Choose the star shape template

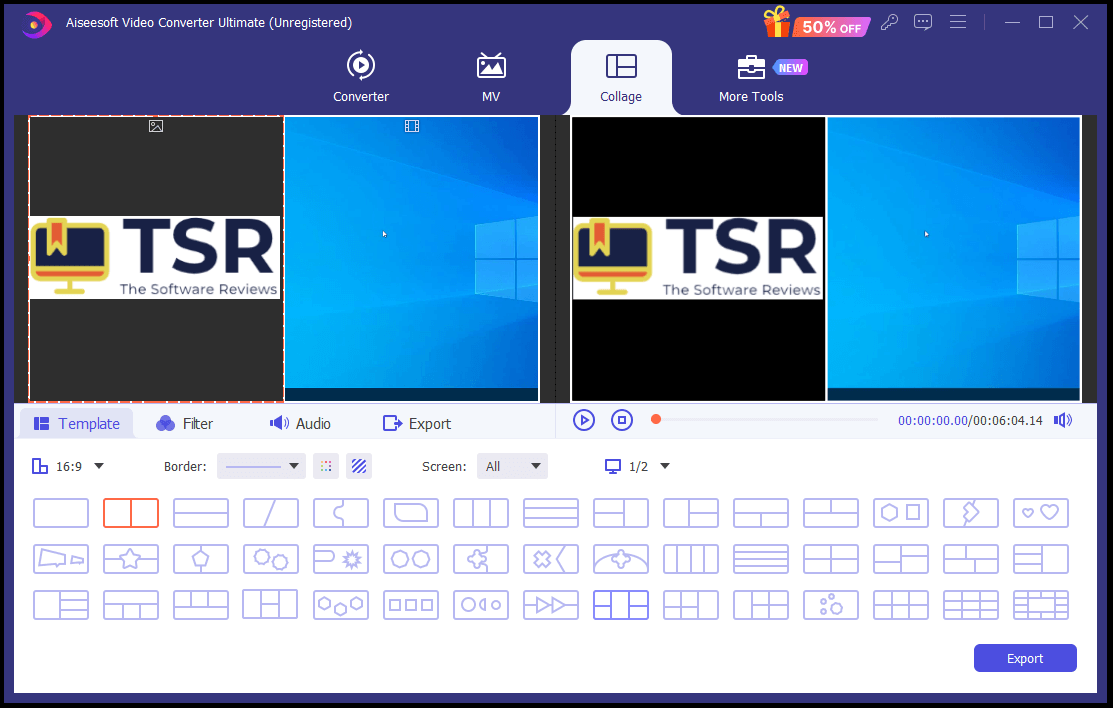tap(131, 559)
